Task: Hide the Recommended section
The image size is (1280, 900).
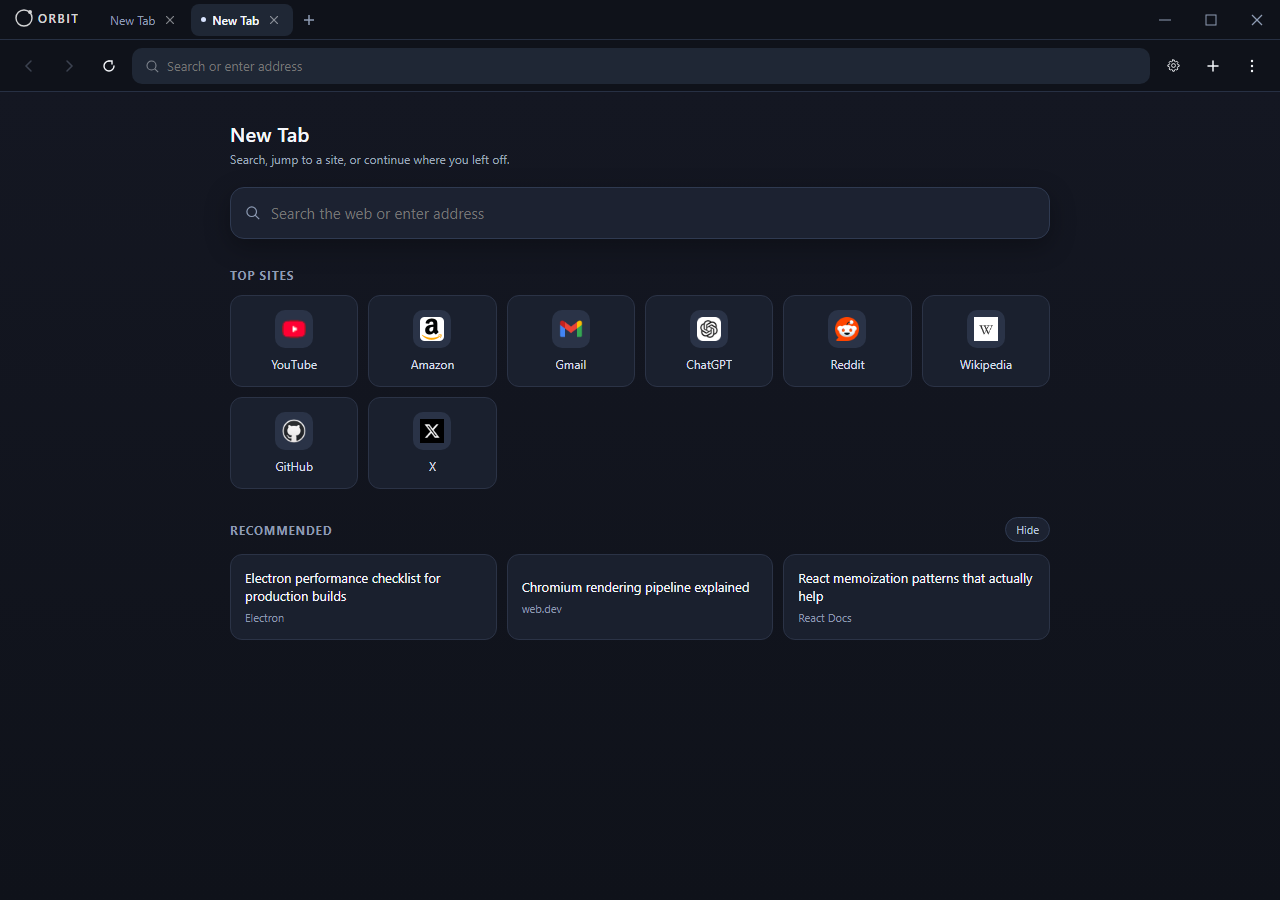Action: (1027, 530)
